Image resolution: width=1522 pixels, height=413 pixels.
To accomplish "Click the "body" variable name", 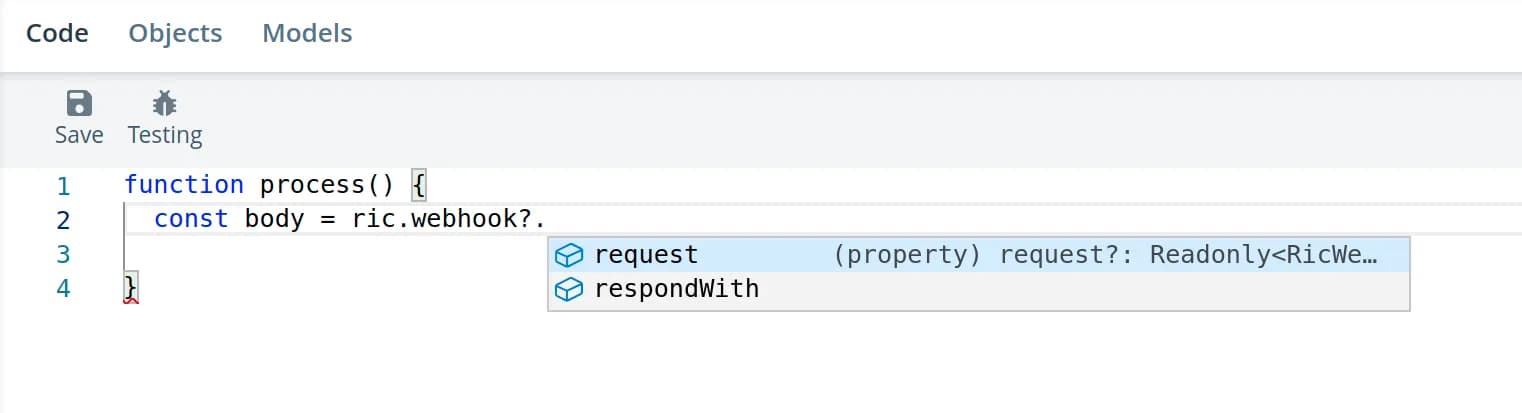I will (x=274, y=219).
